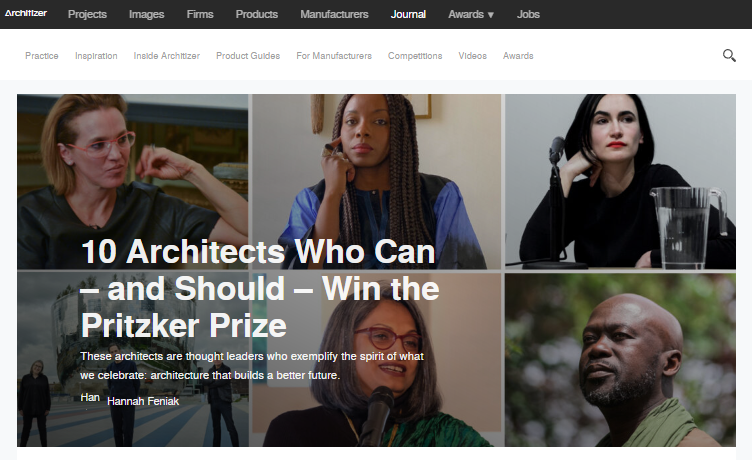Open the search magnifier icon

click(x=729, y=56)
